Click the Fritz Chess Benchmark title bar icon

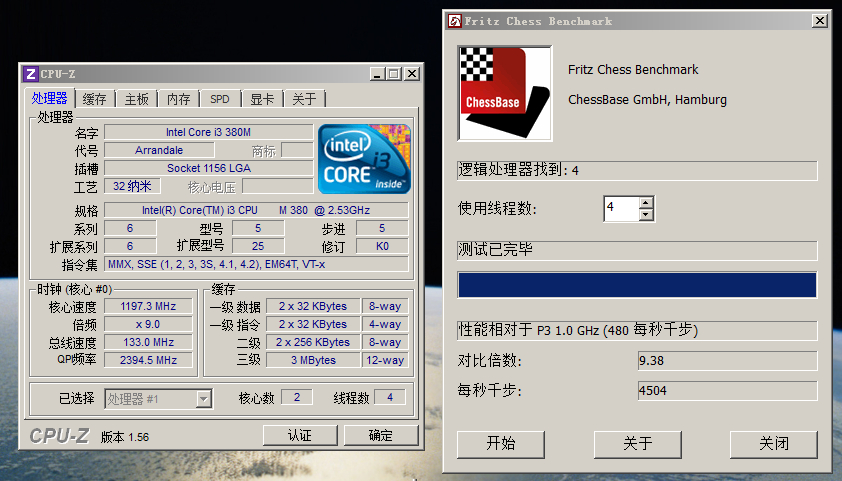pos(455,21)
